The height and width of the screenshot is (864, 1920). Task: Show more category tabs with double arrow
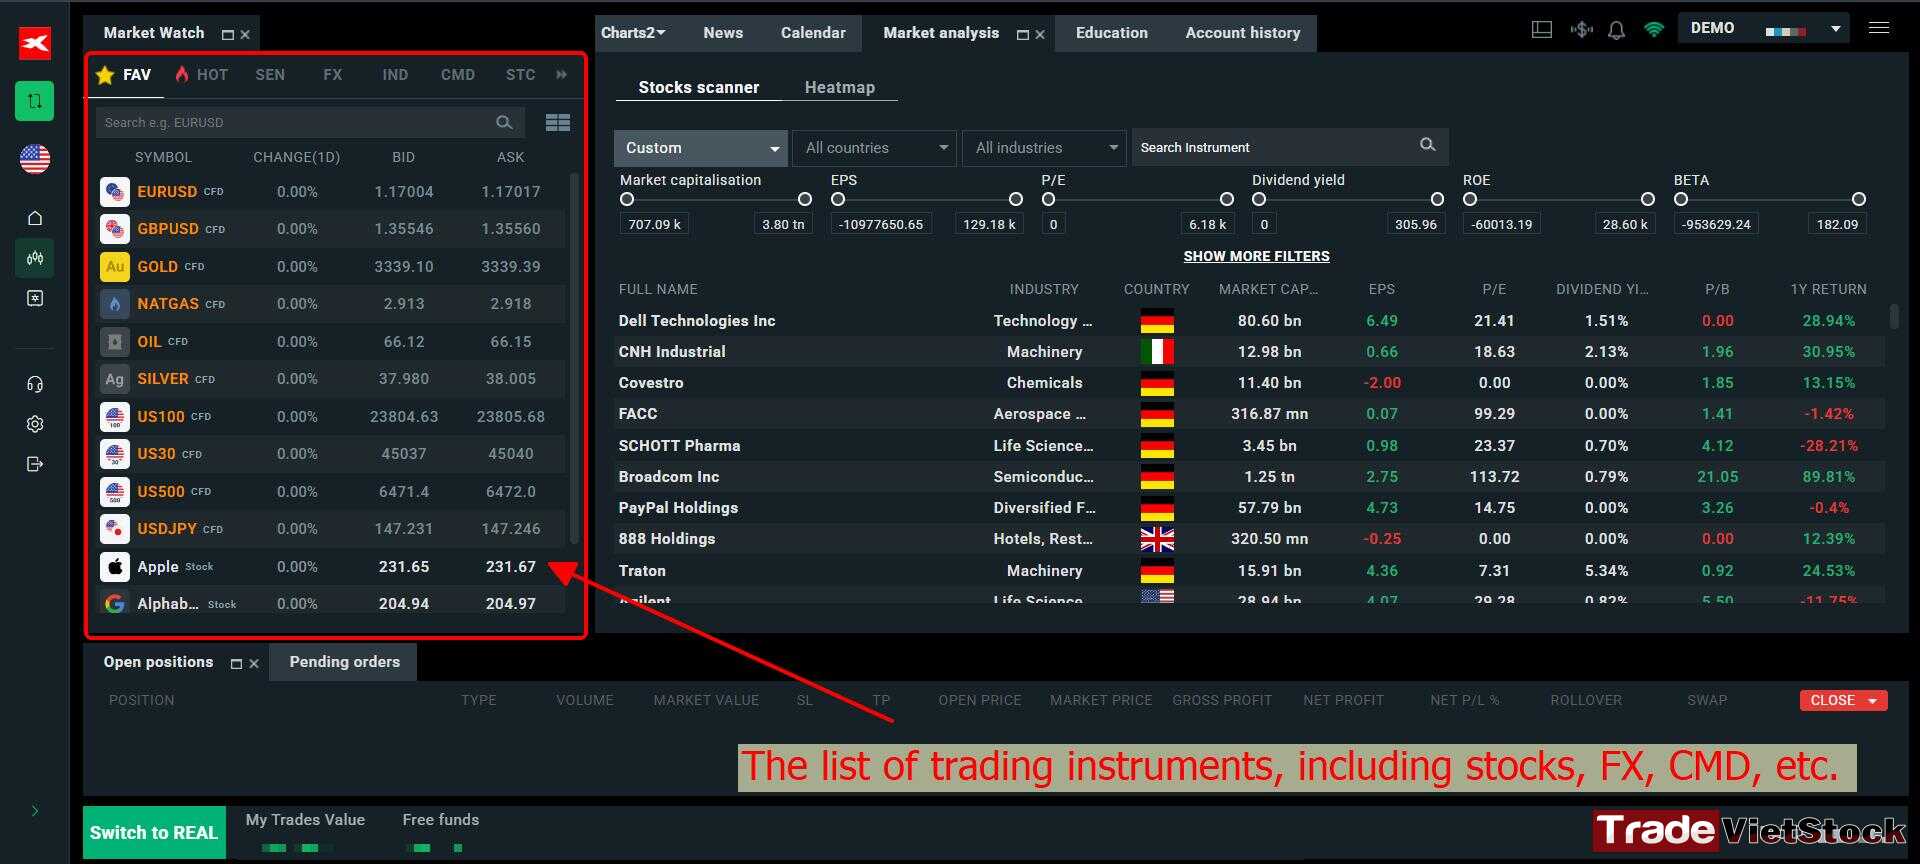(x=562, y=74)
